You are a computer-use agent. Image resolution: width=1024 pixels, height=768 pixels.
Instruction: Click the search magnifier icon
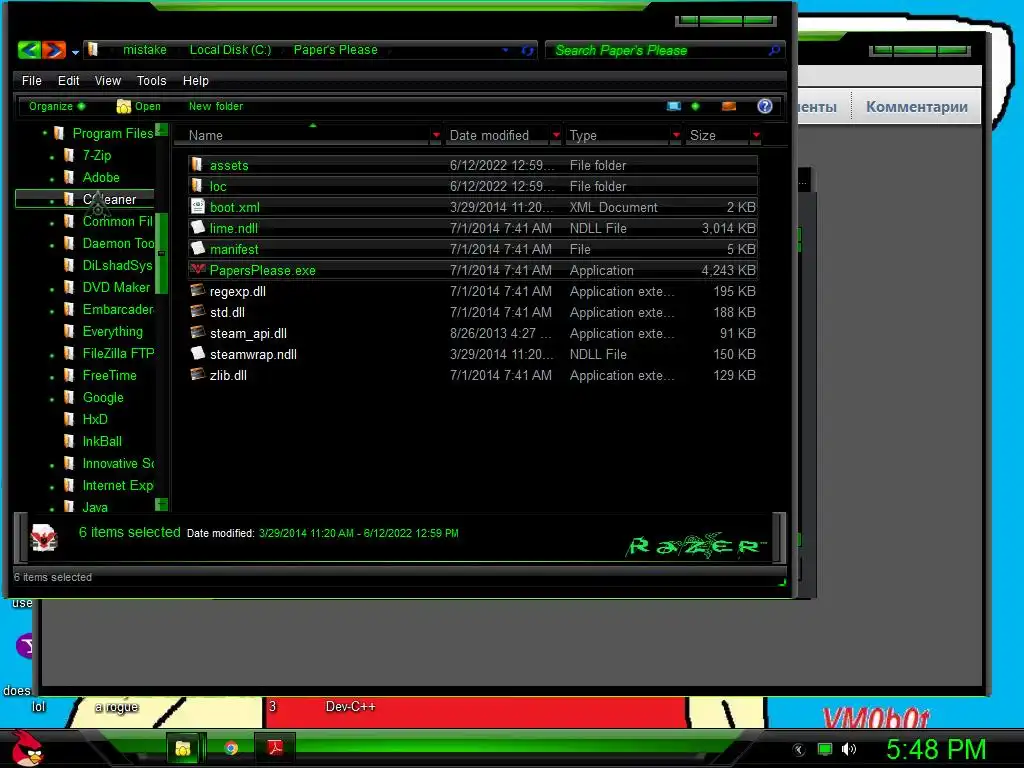point(775,50)
